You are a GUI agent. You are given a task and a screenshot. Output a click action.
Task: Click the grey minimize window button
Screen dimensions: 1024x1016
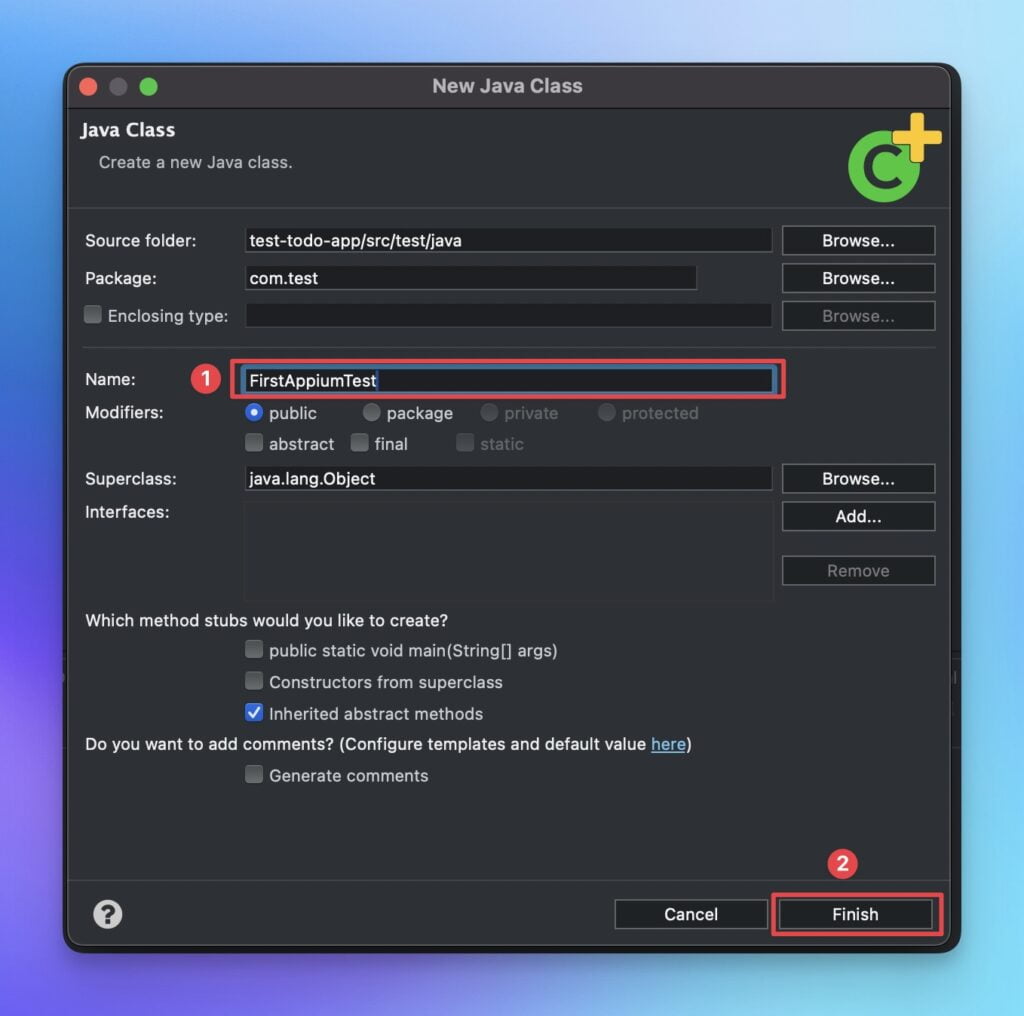[x=118, y=86]
